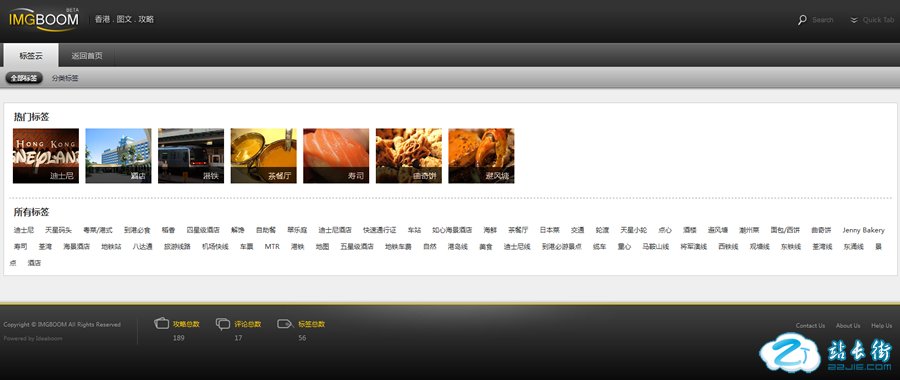Select the 分类标签 filter
This screenshot has width=900, height=380.
[x=65, y=78]
